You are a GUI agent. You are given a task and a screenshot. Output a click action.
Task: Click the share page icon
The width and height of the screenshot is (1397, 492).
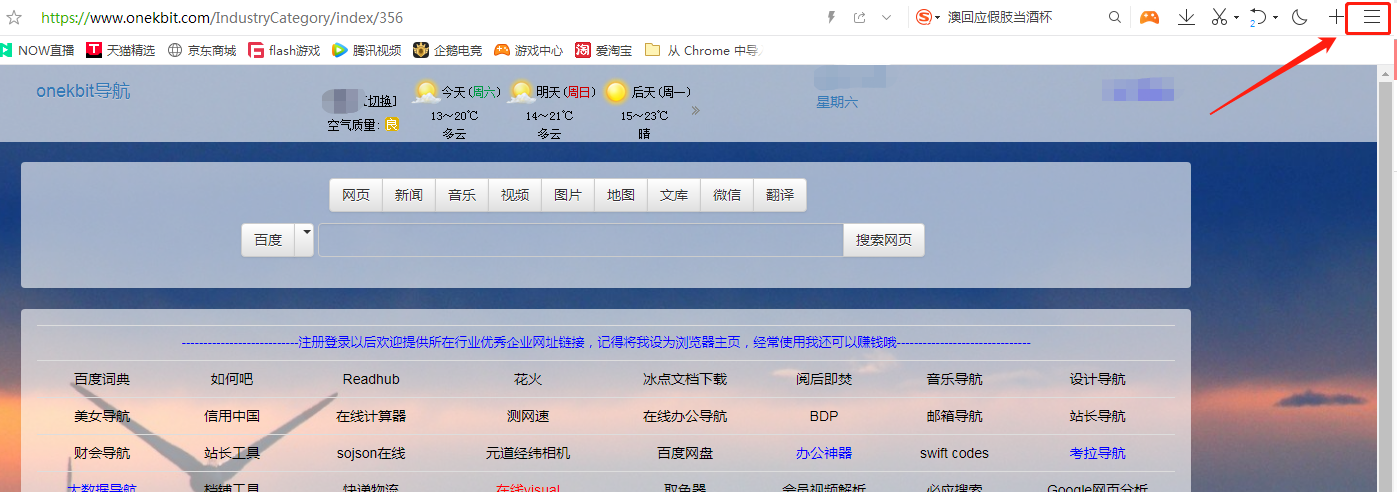pos(859,18)
